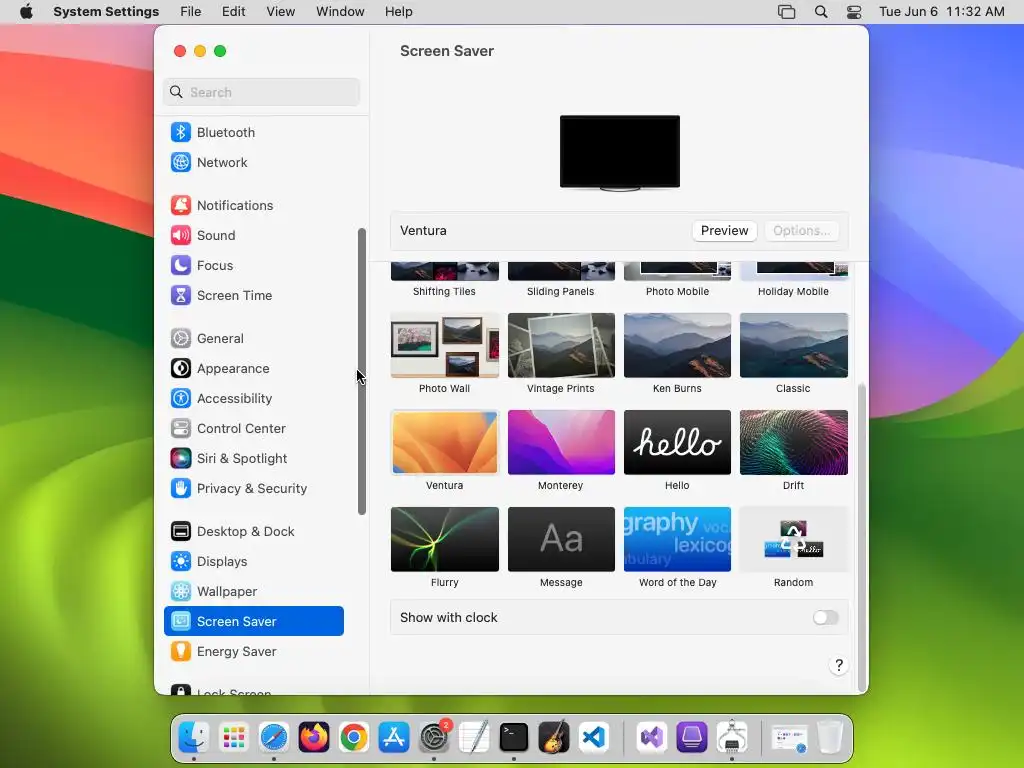1024x768 pixels.
Task: Open the Help menu
Action: [398, 12]
